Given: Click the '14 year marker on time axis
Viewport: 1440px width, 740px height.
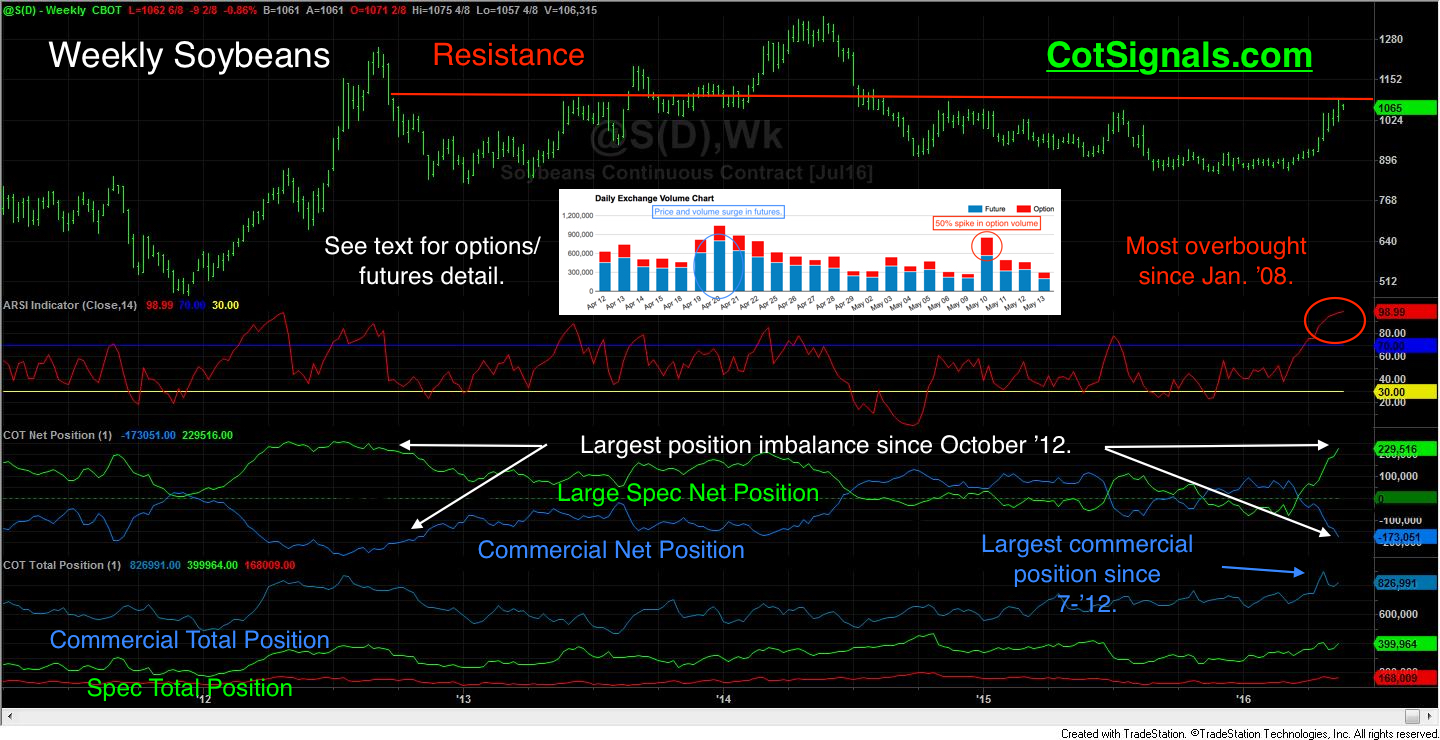Looking at the screenshot, I should click(x=722, y=699).
